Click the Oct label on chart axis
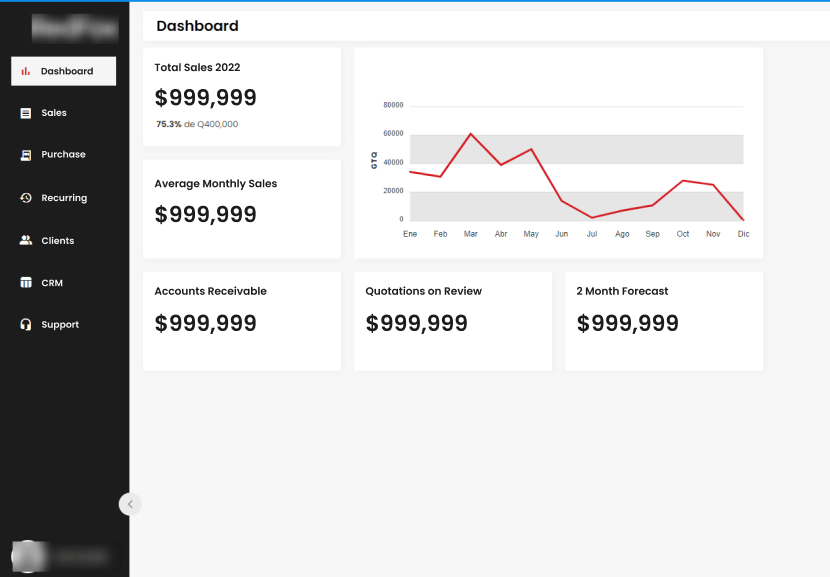The width and height of the screenshot is (830, 577). click(683, 234)
